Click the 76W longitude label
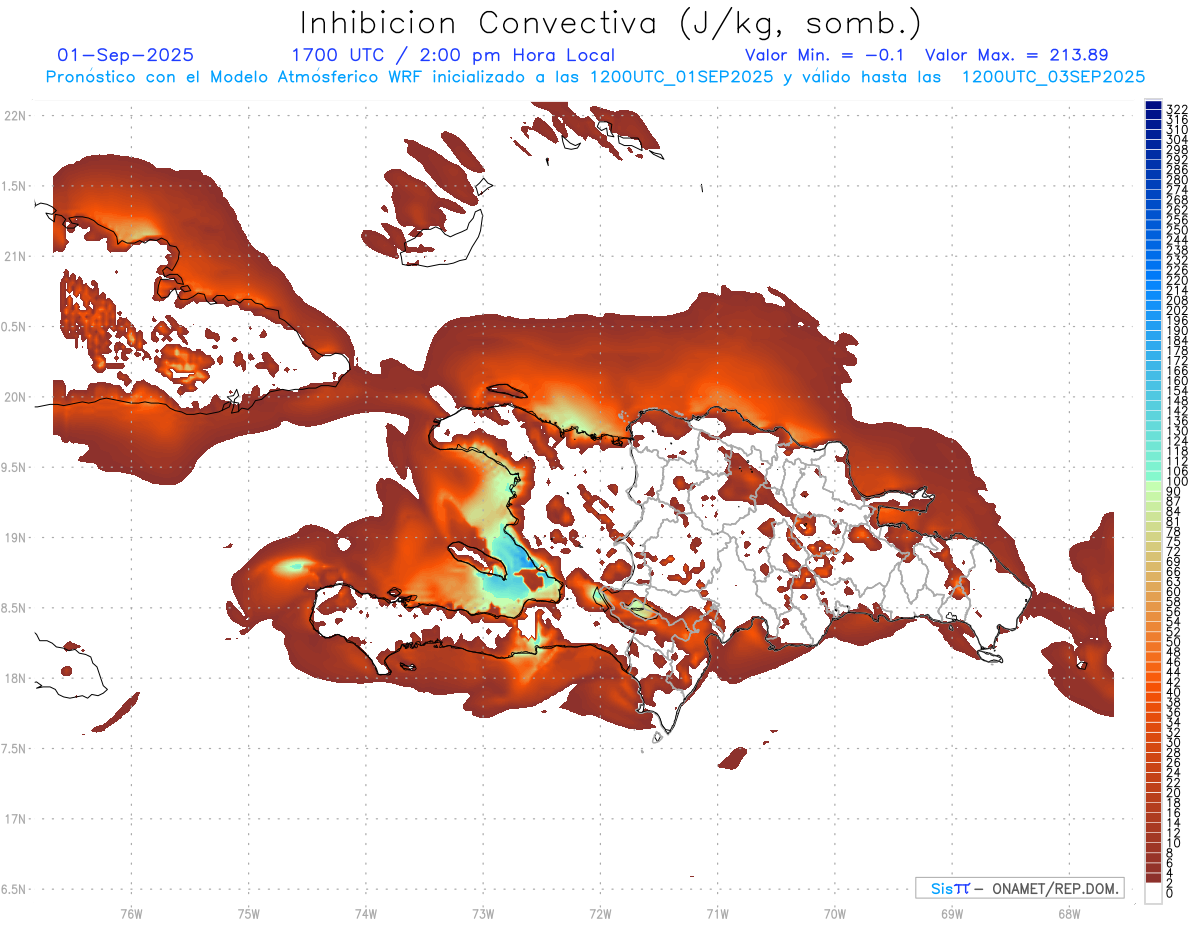 click(131, 913)
